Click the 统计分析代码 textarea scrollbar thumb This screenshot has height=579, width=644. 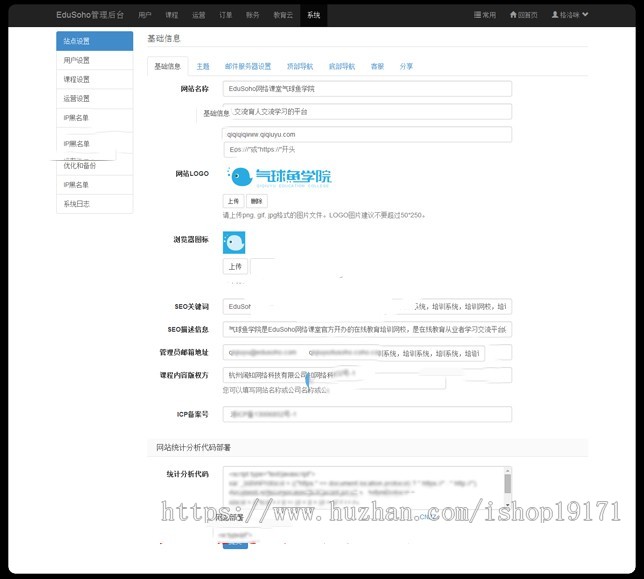[508, 484]
